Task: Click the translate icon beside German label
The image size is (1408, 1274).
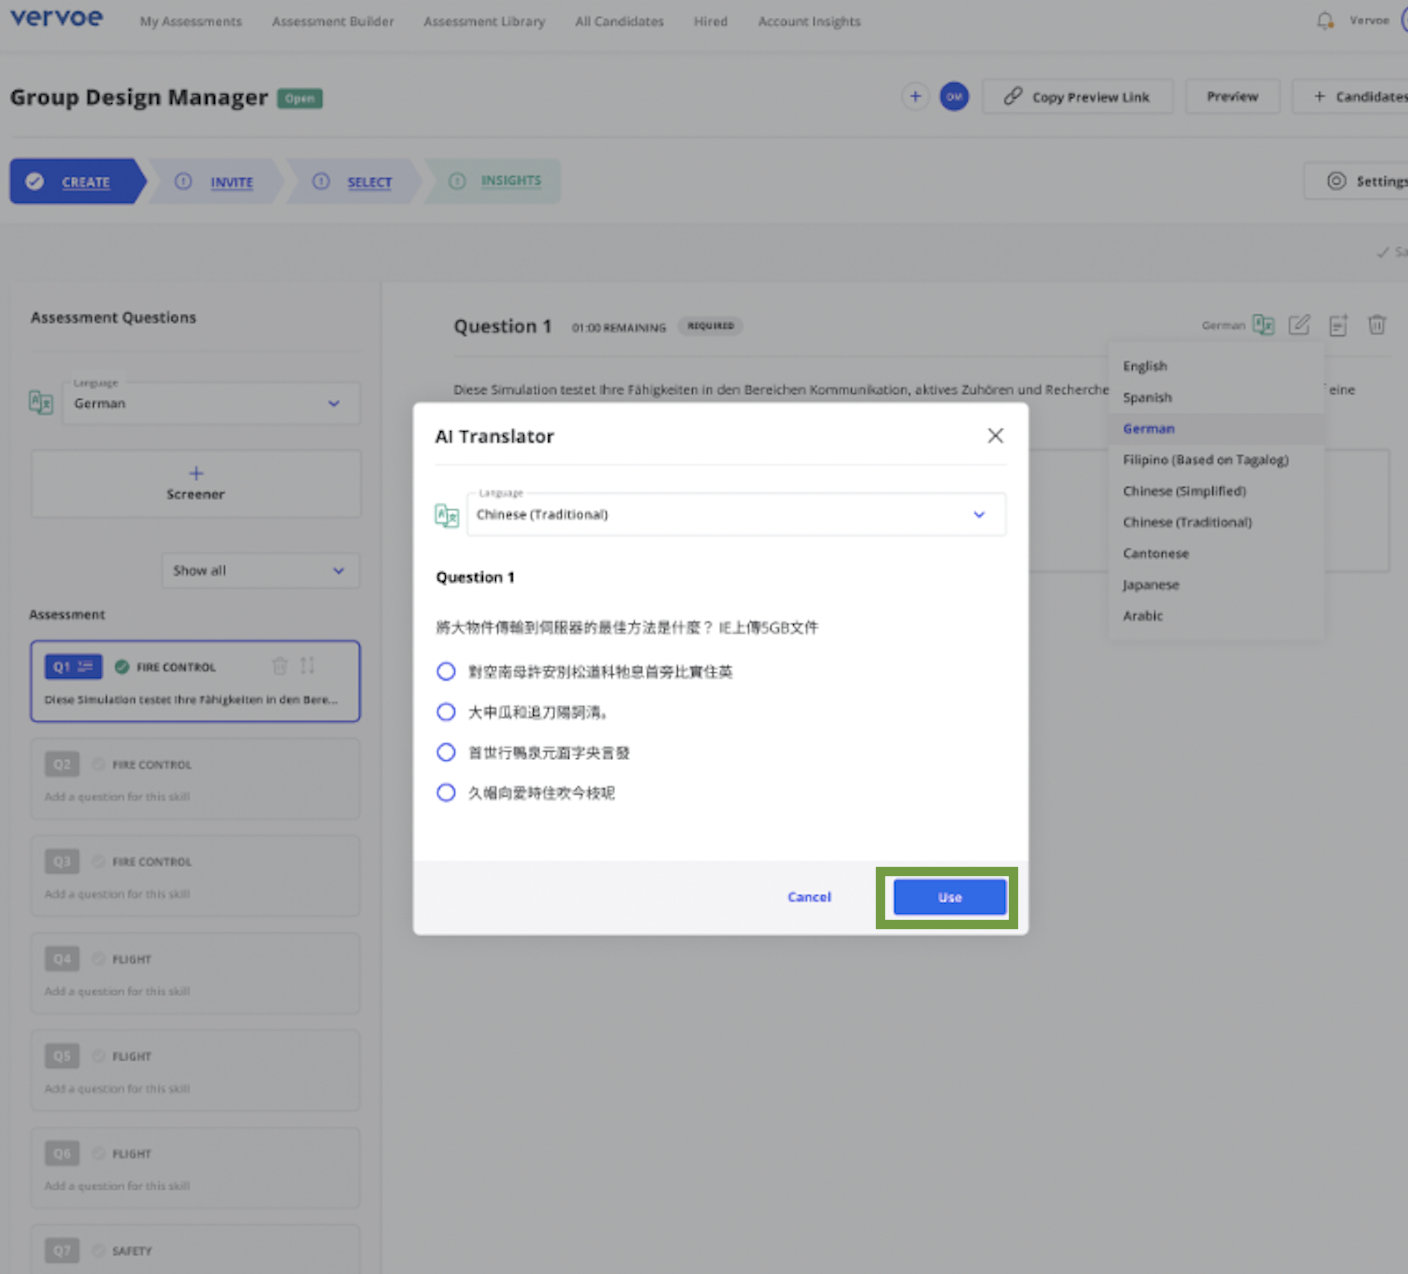Action: 1263,325
